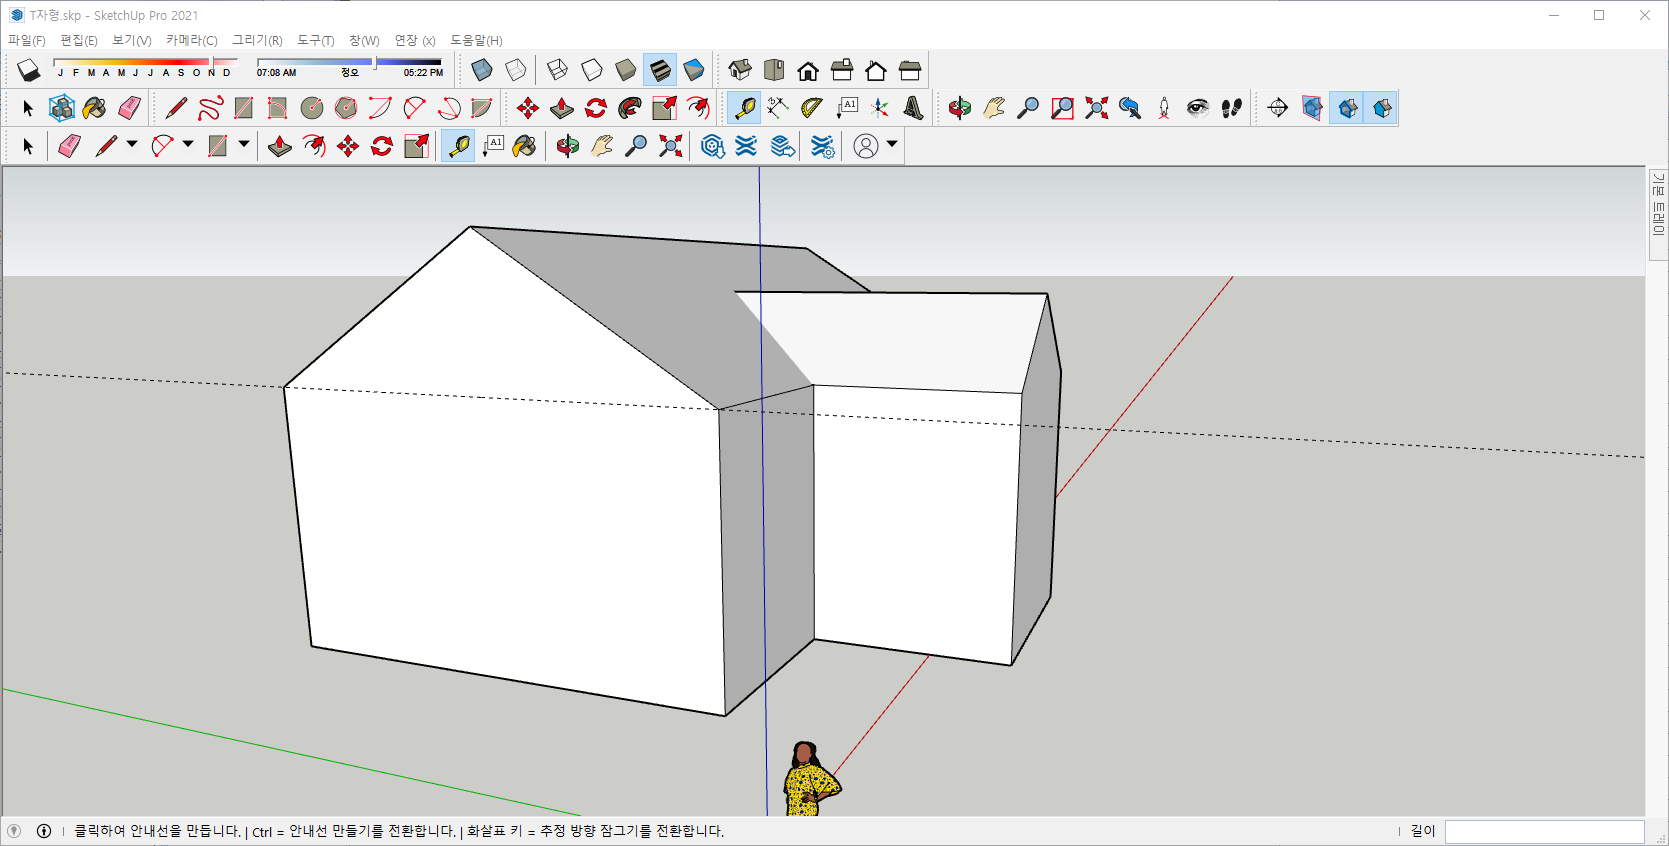Open the 도구(T) menu
This screenshot has width=1669, height=846.
pyautogui.click(x=316, y=40)
